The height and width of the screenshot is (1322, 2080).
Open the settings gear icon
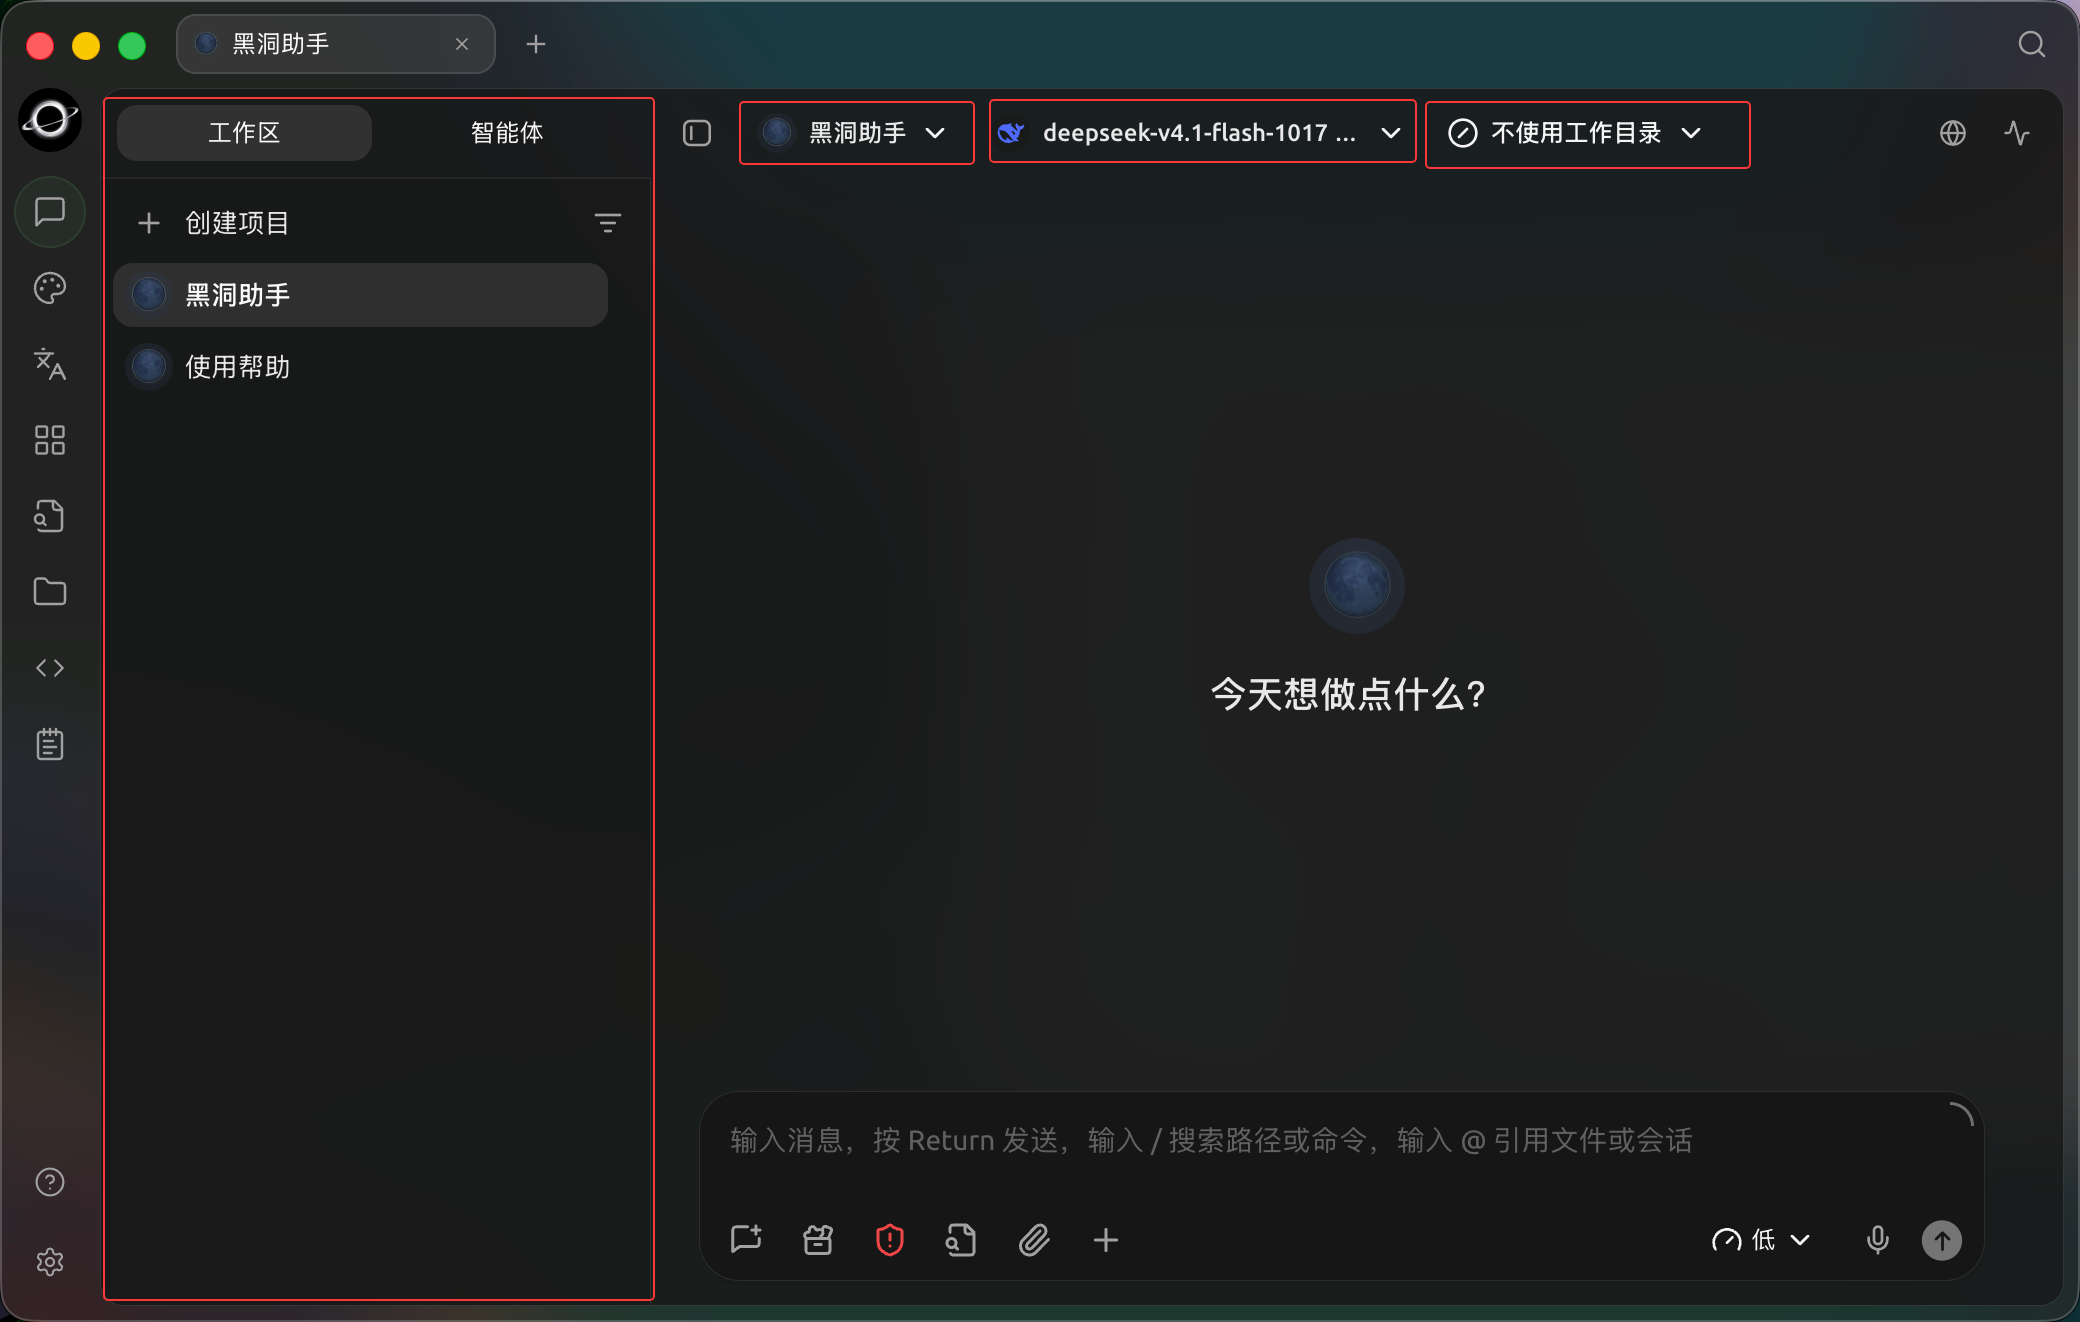(50, 1262)
